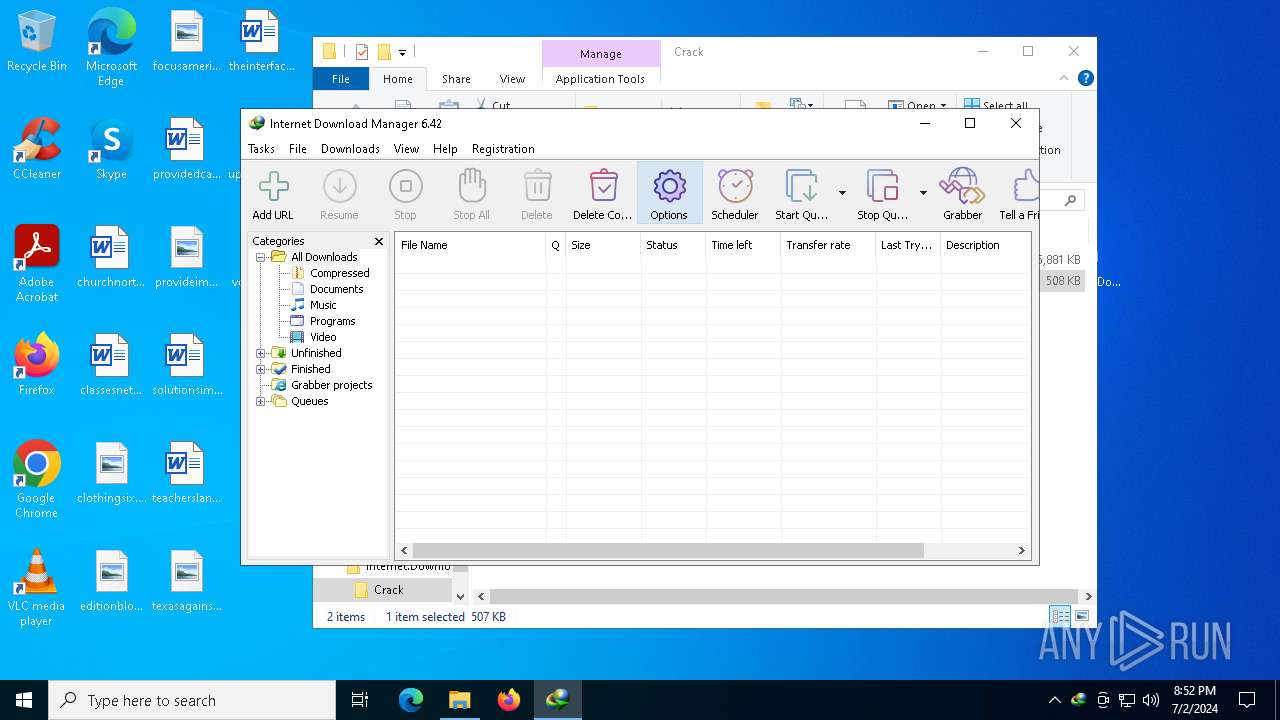Image resolution: width=1280 pixels, height=720 pixels.
Task: Open CCleaner desktop shortcut
Action: (x=37, y=150)
